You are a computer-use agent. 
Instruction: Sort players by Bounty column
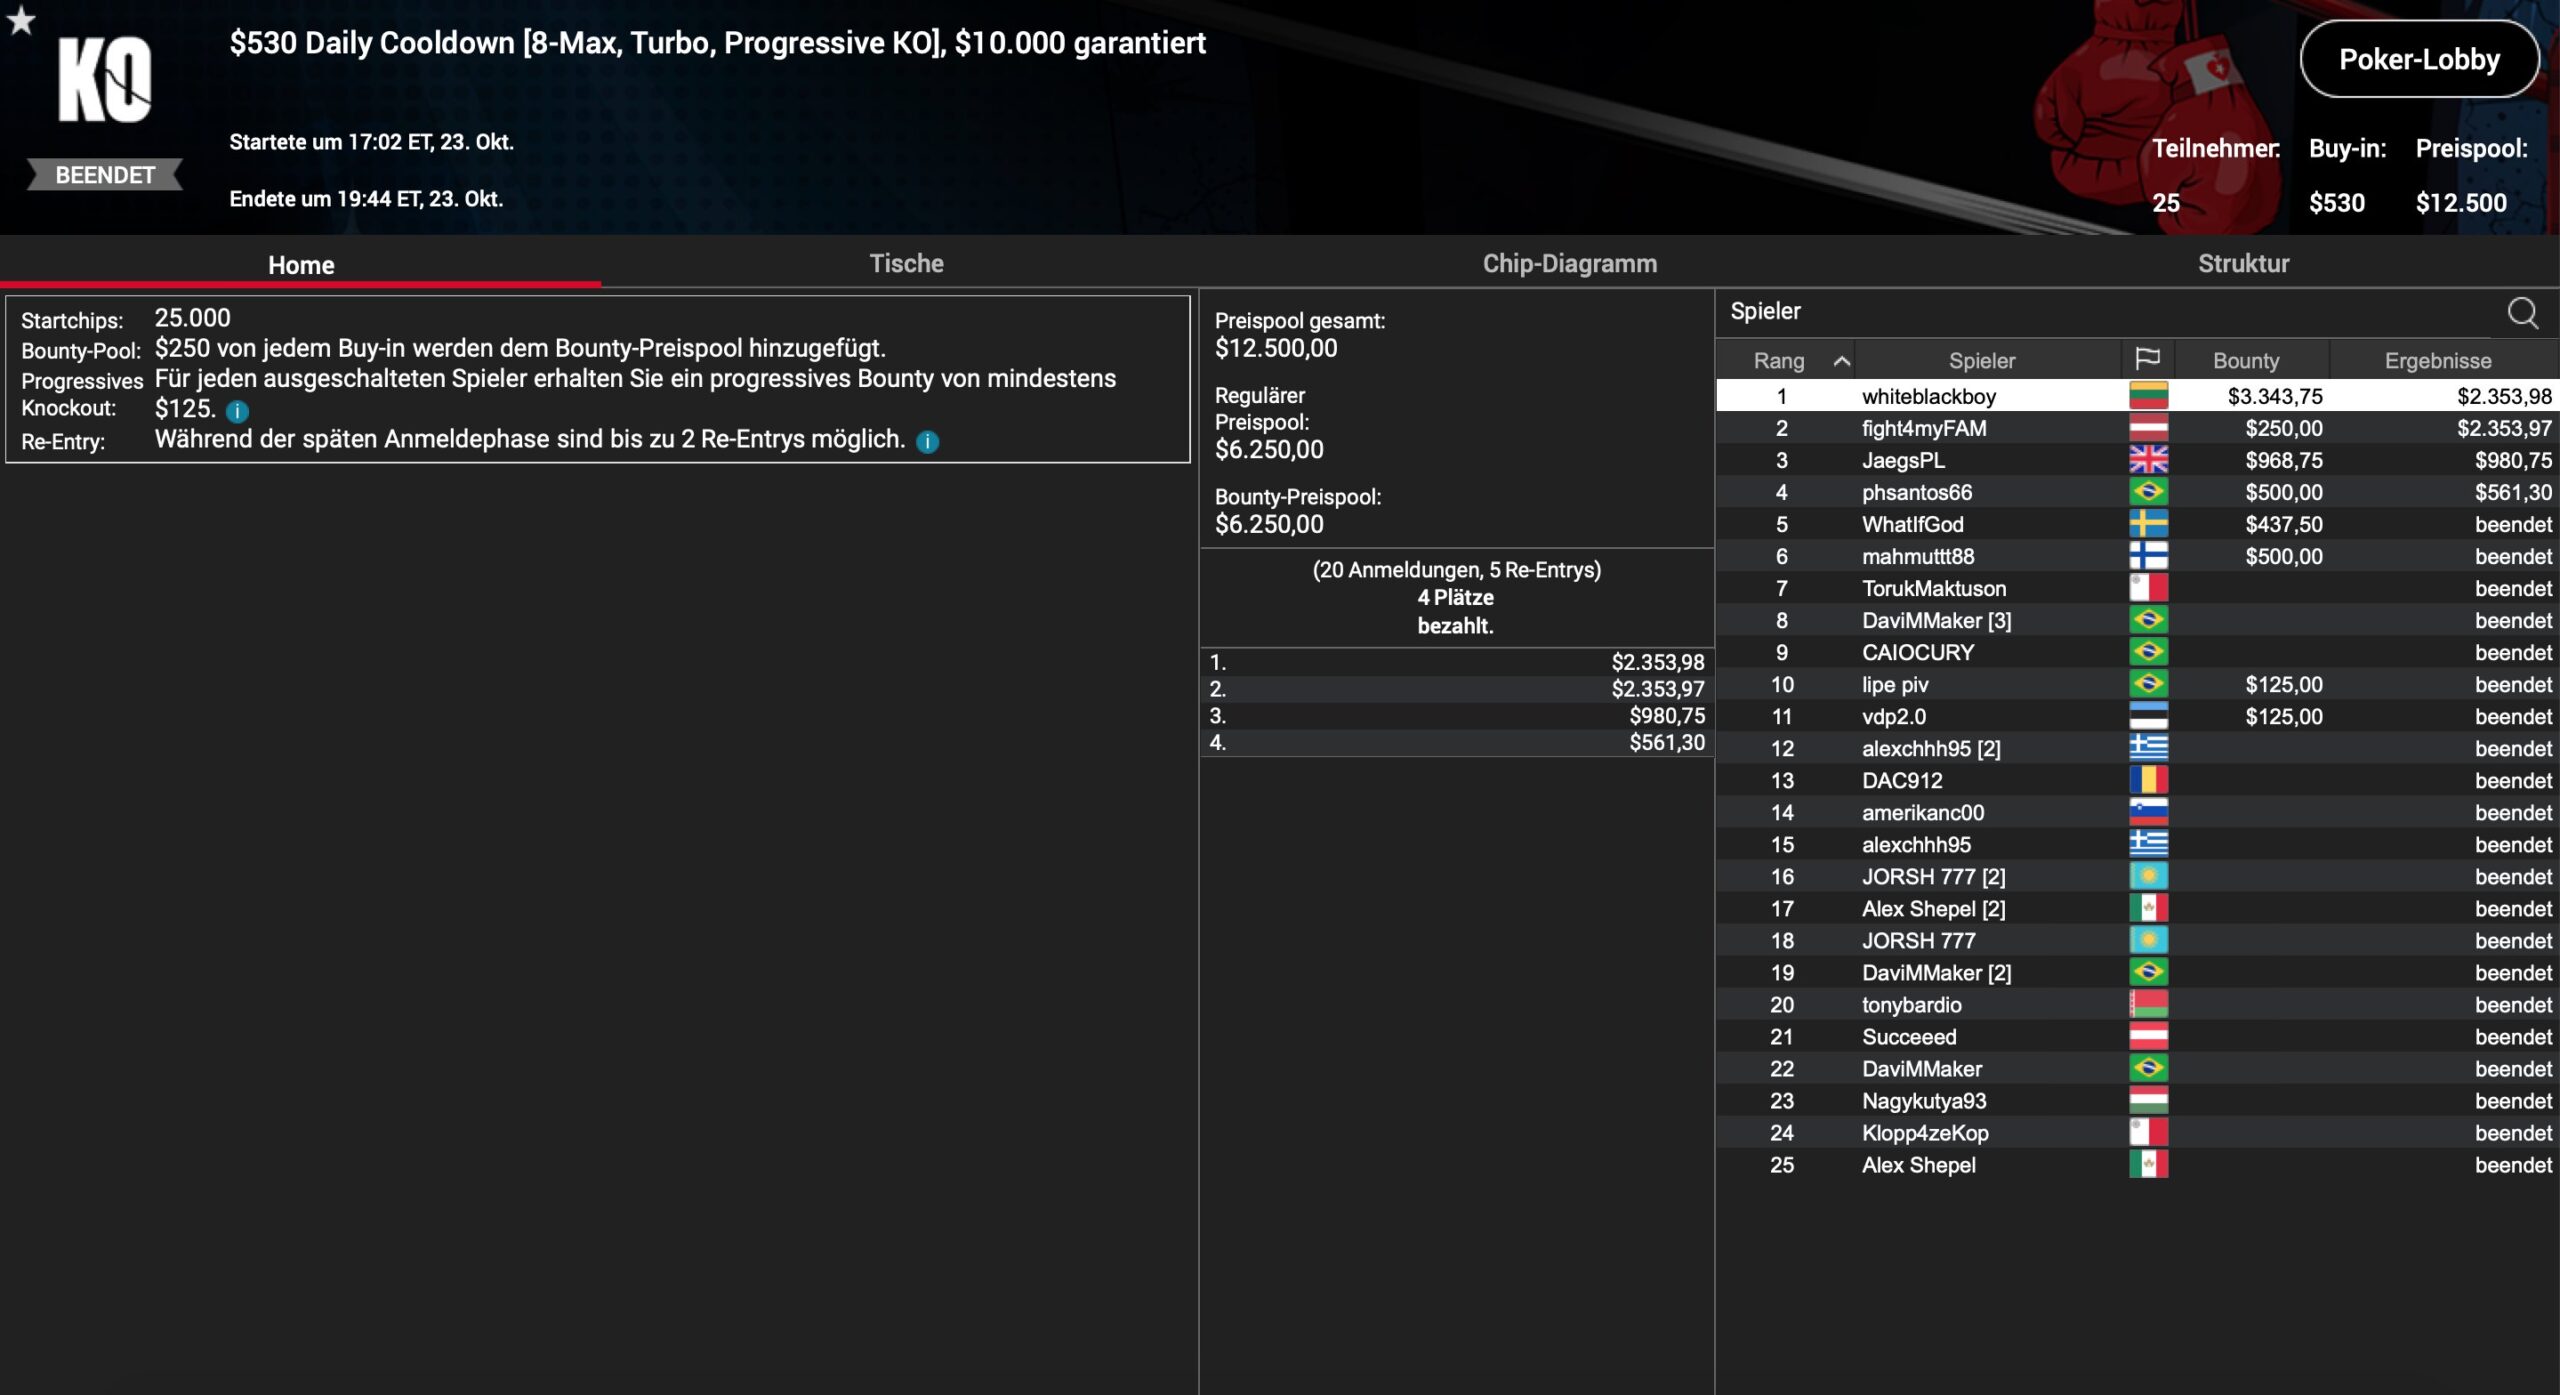[x=2245, y=361]
